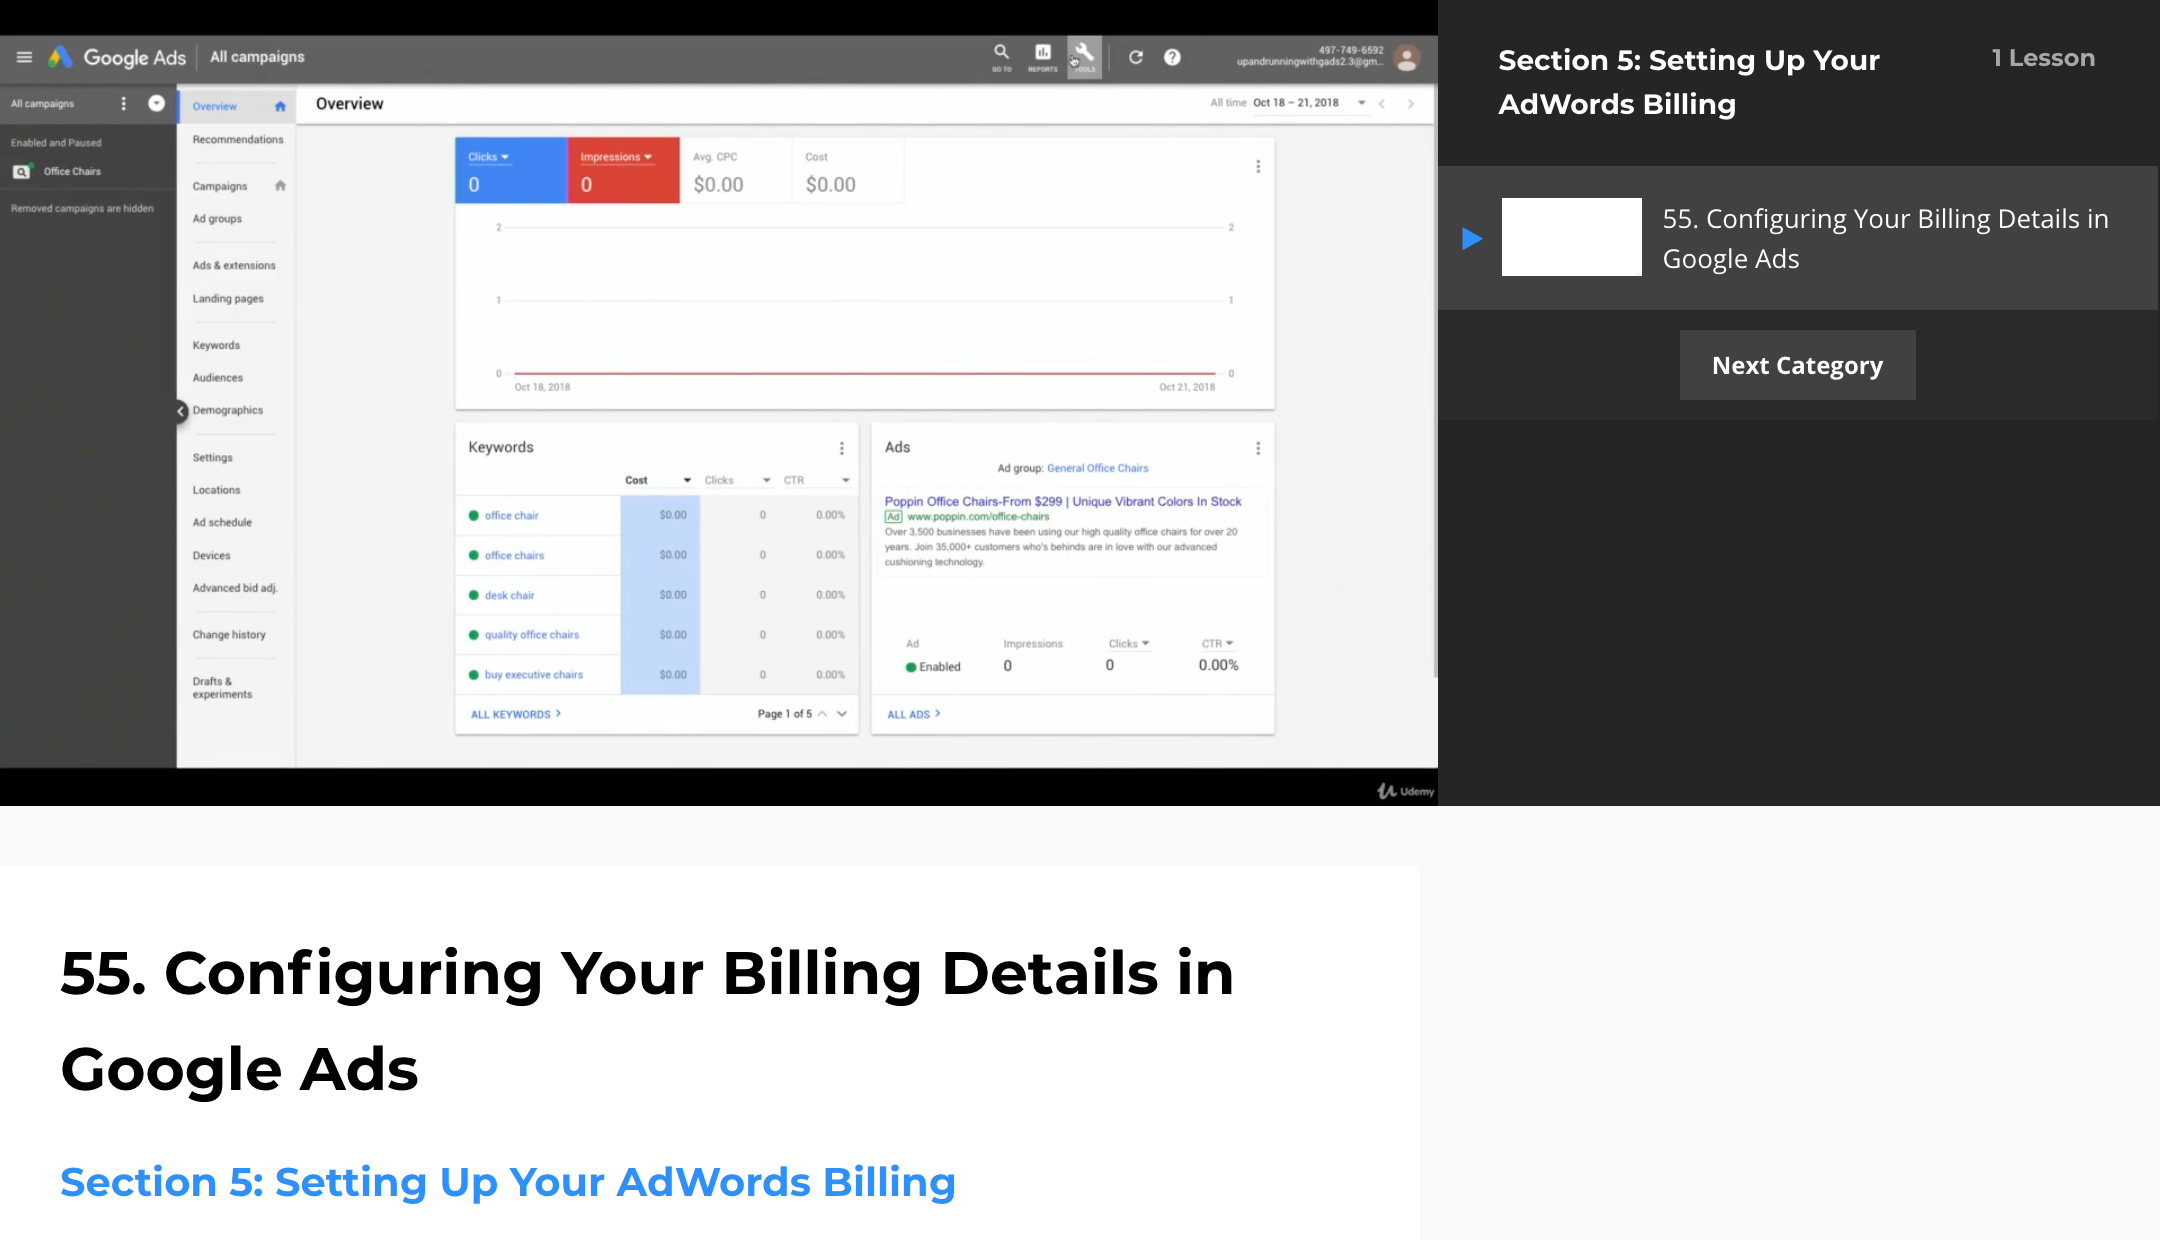The image size is (2160, 1240).
Task: Open the Keywords card three-dot menu
Action: tap(841, 448)
